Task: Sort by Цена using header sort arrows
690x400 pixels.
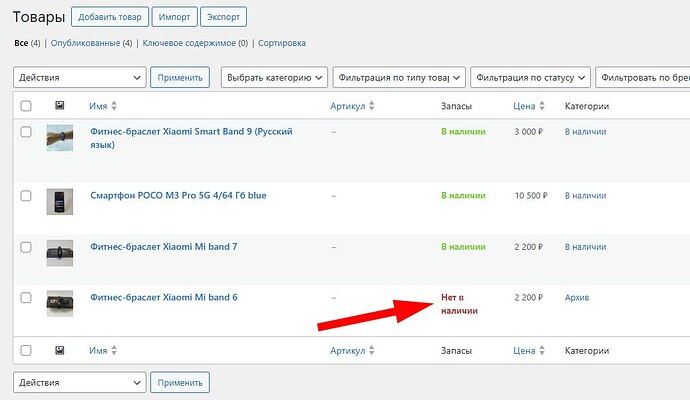Action: [542, 106]
